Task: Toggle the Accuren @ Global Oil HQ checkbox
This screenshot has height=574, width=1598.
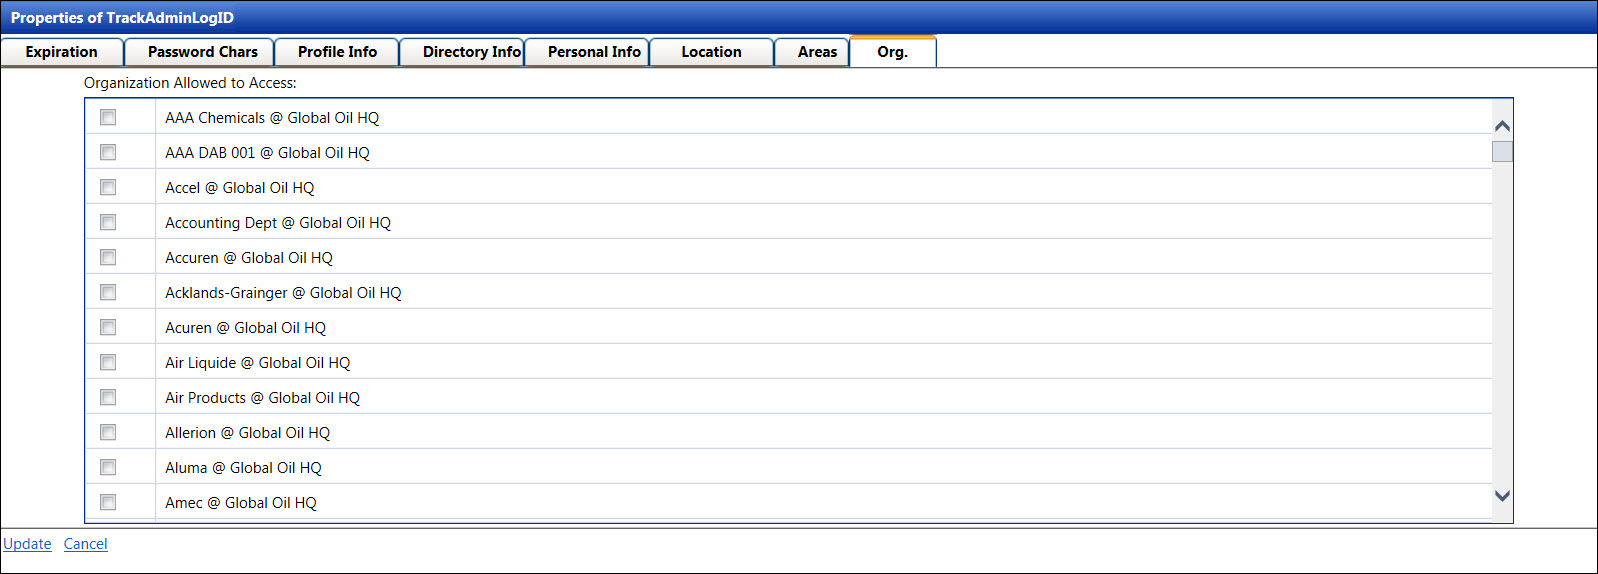Action: coord(108,257)
